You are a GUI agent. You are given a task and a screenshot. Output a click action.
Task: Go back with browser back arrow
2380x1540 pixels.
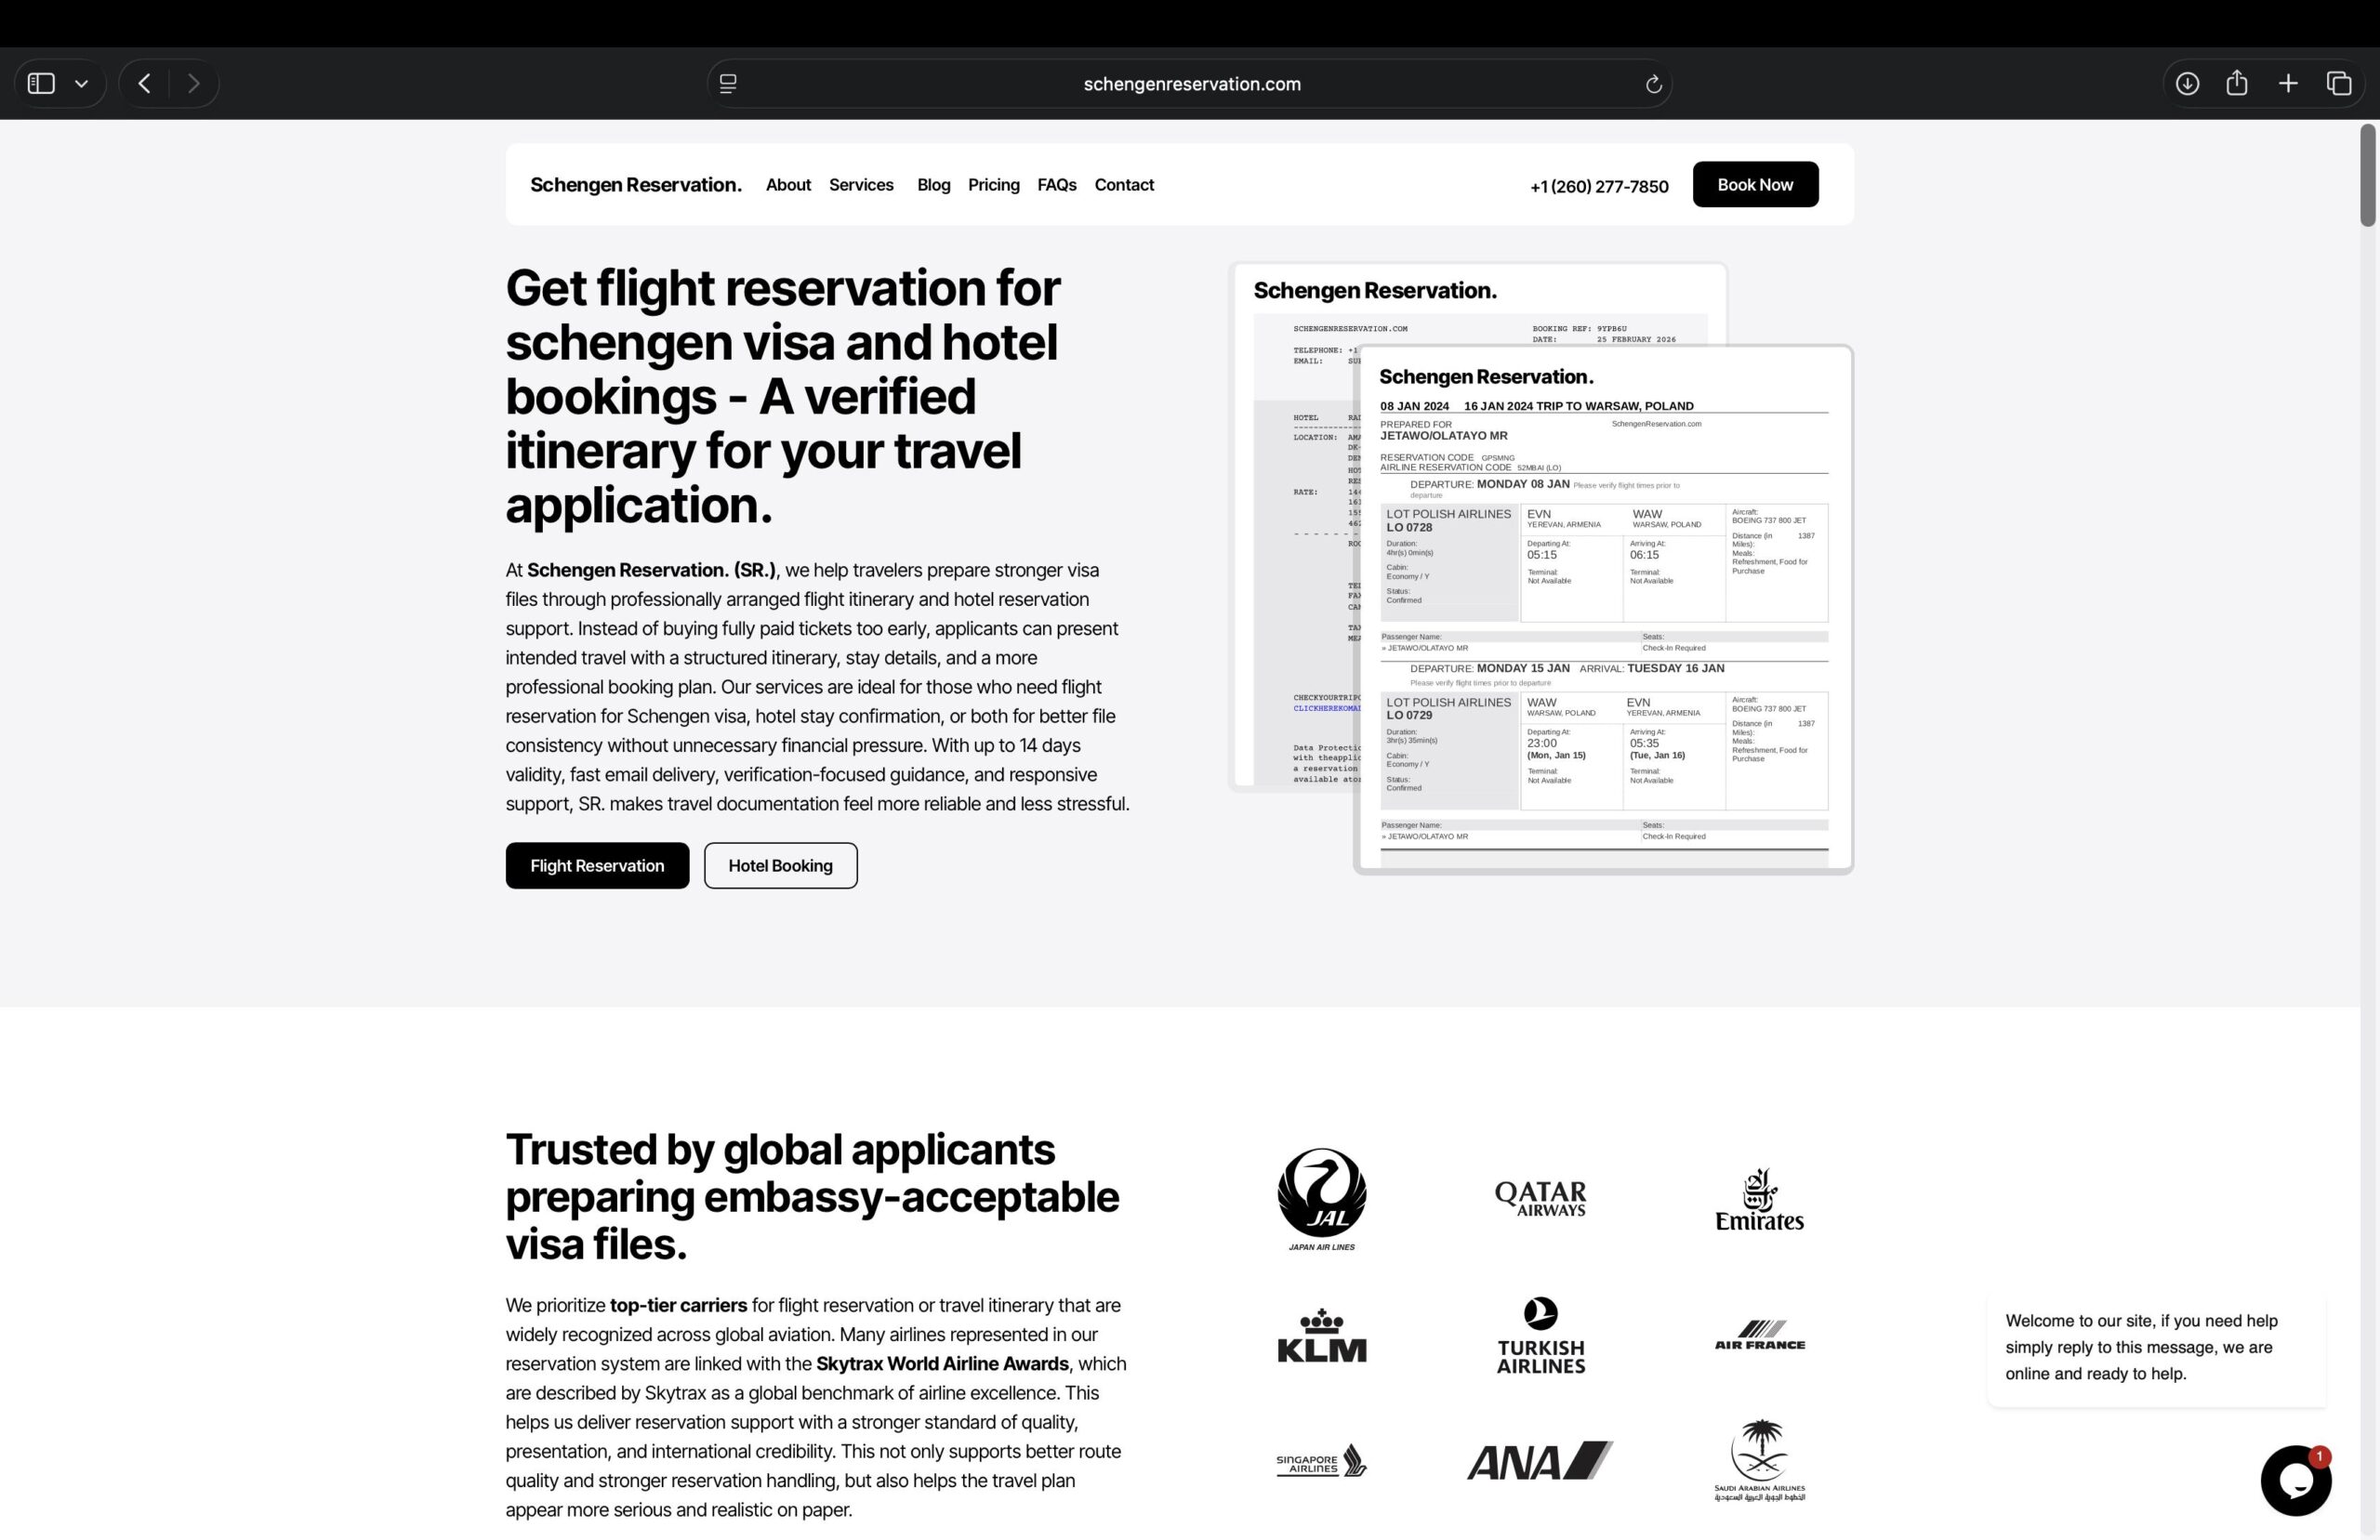coord(145,84)
